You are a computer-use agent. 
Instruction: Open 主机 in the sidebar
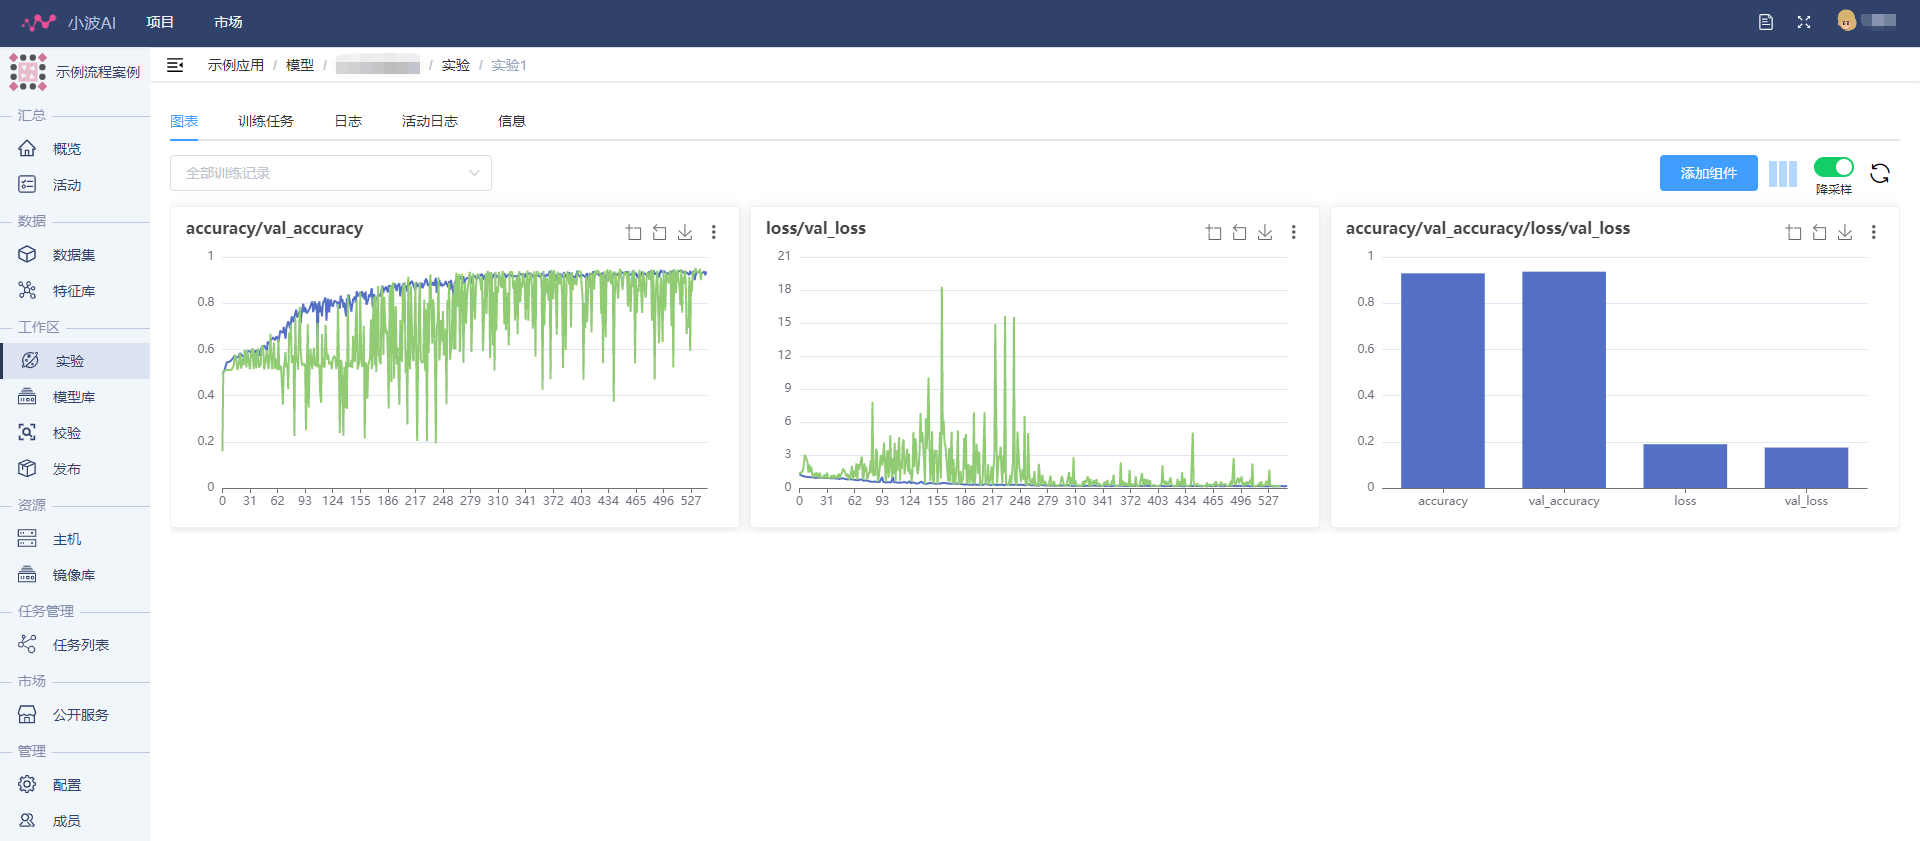coord(75,539)
